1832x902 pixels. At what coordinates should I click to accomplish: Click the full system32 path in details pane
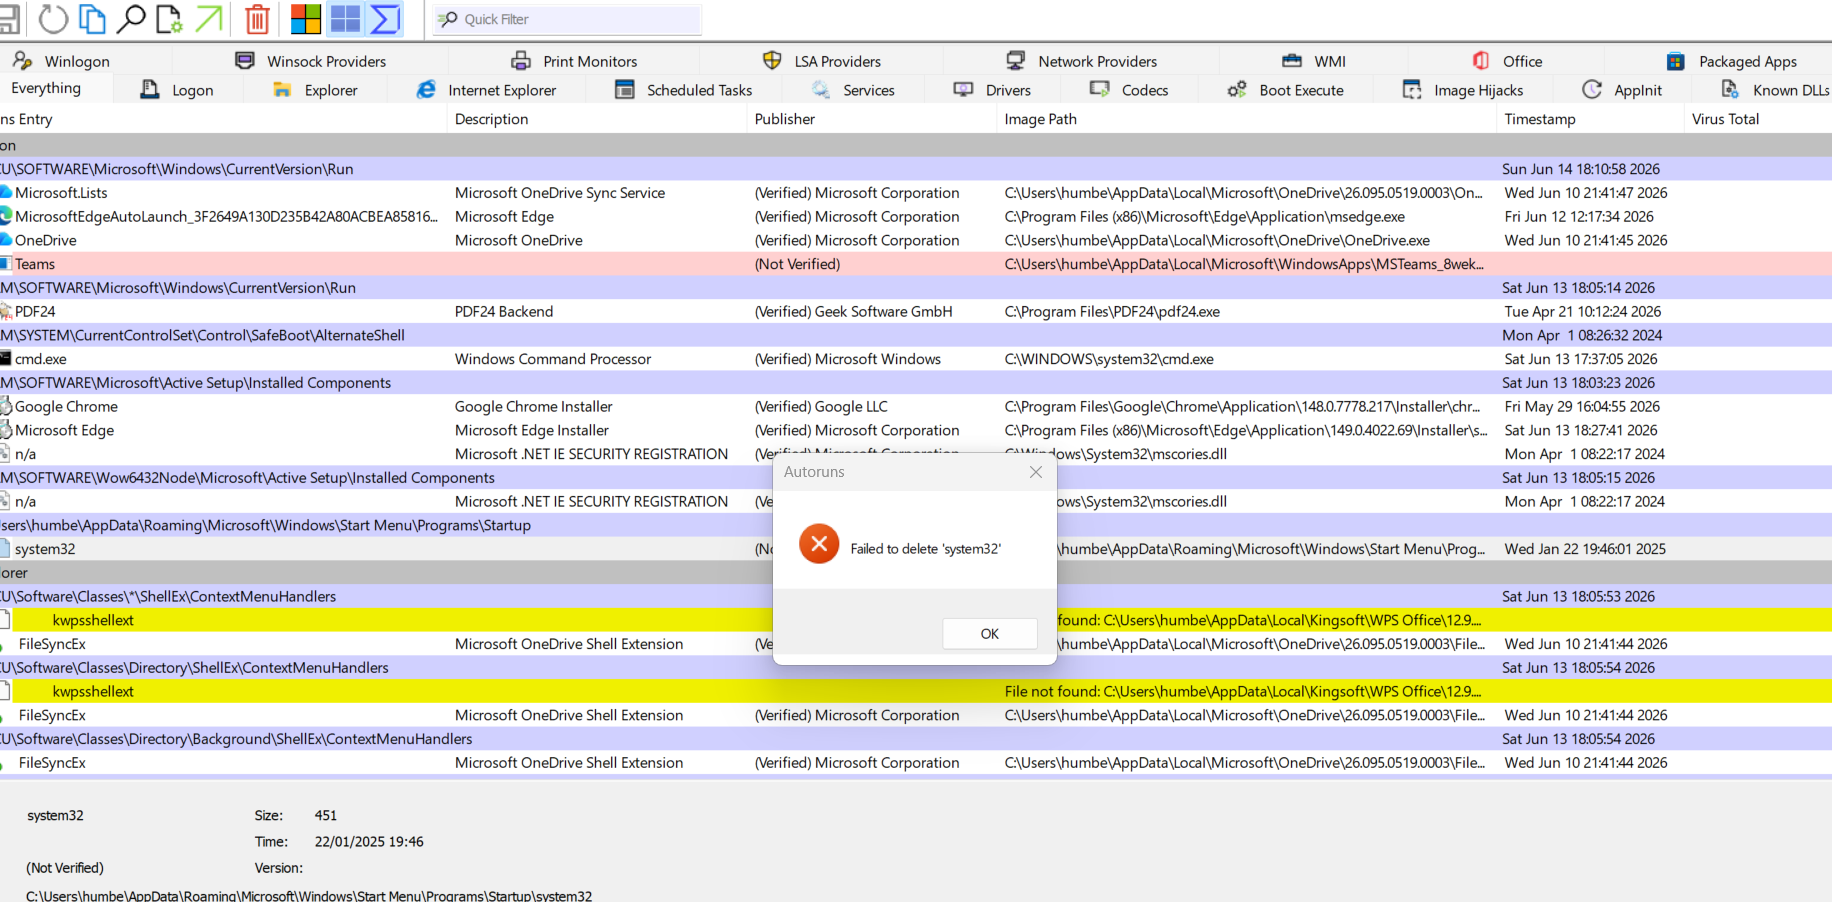(309, 895)
